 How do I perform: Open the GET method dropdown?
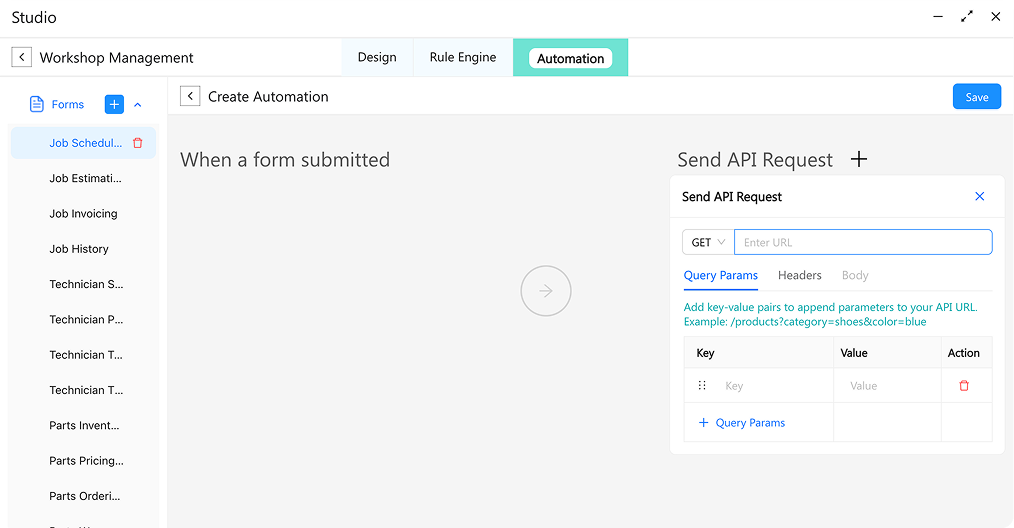708,242
